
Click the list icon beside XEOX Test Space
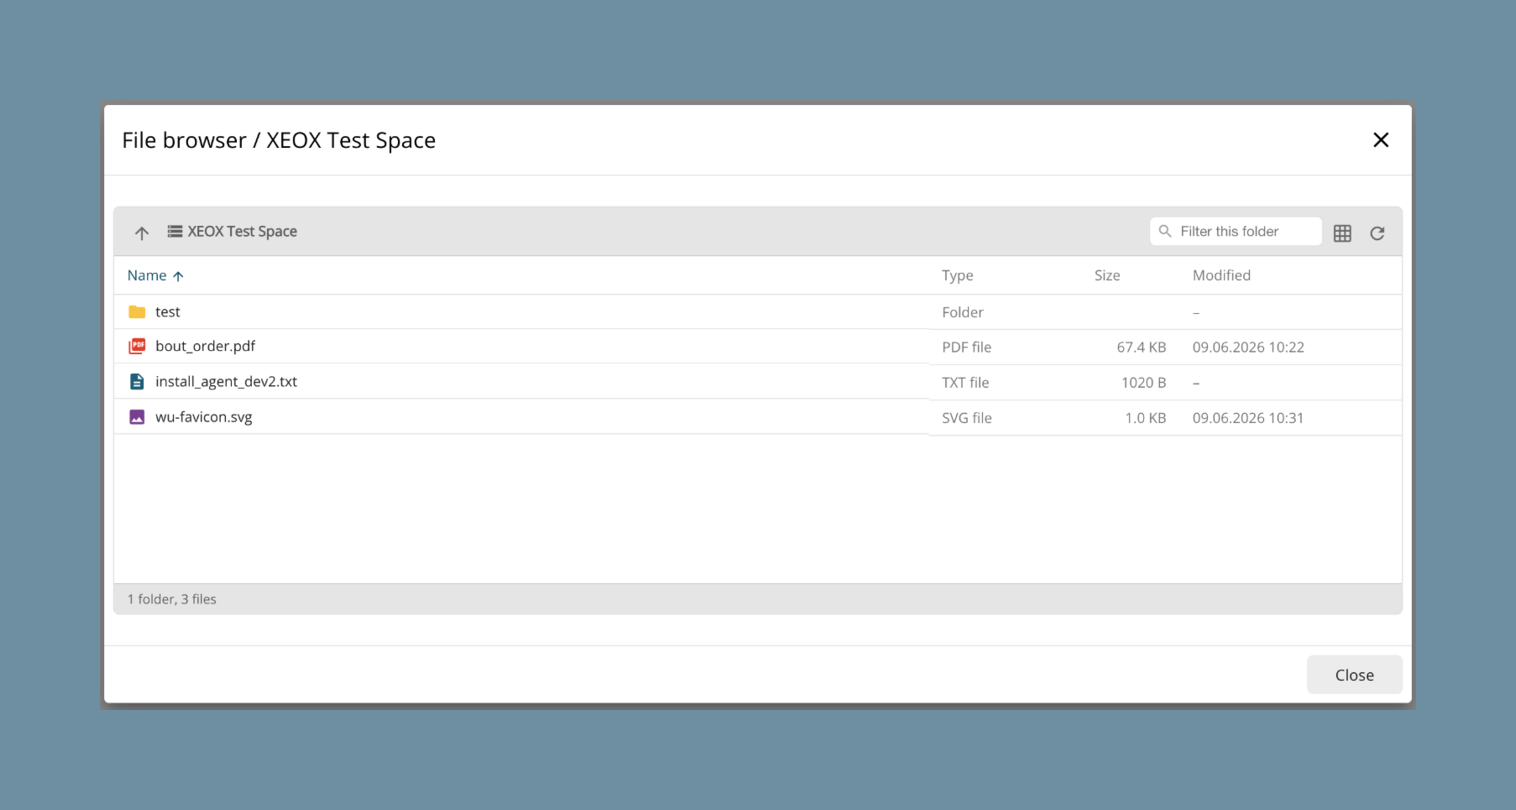(x=175, y=231)
